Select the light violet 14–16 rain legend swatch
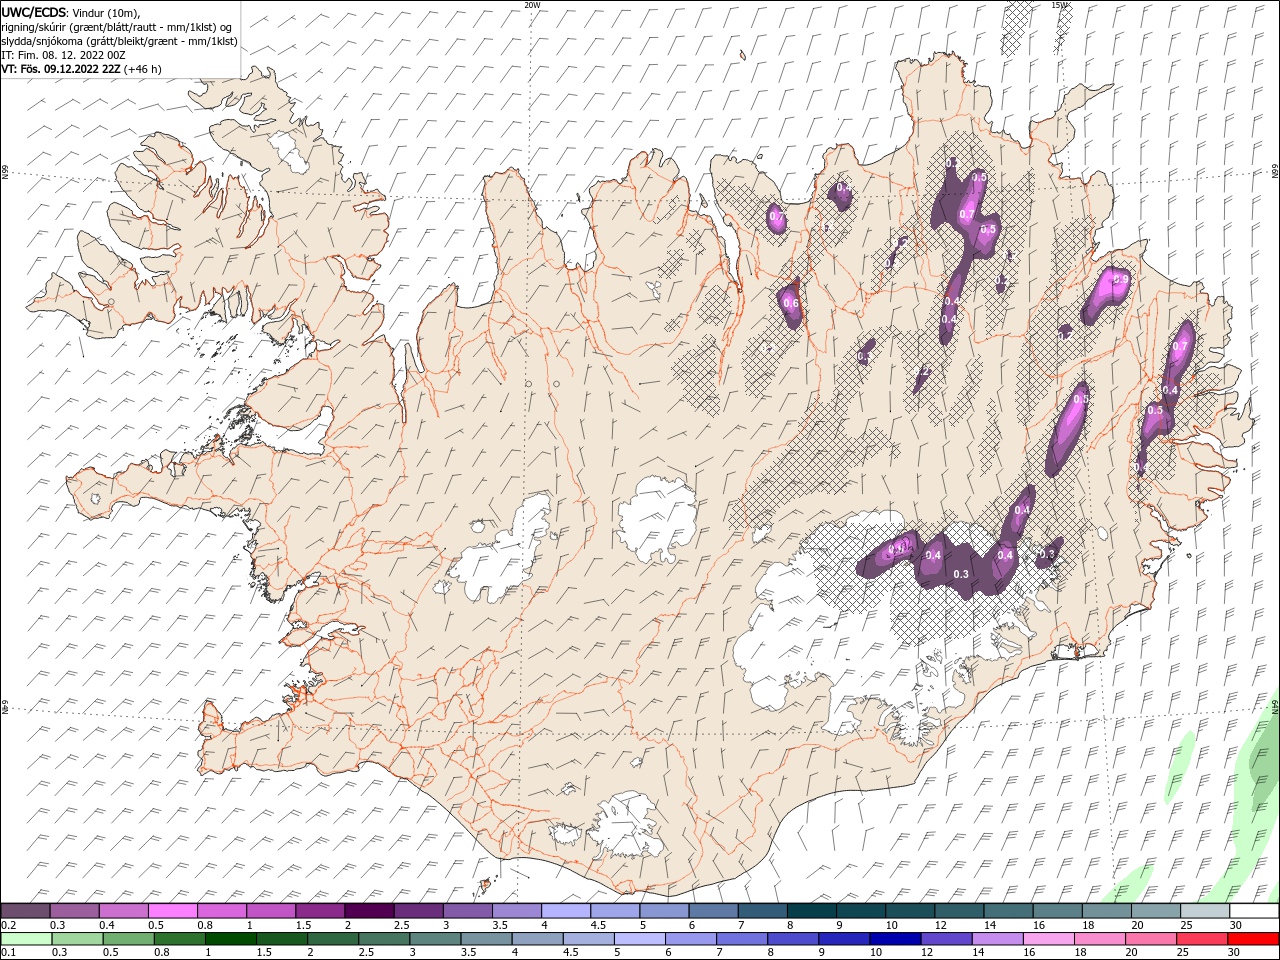Screen dimensions: 1280x960 click(x=996, y=939)
